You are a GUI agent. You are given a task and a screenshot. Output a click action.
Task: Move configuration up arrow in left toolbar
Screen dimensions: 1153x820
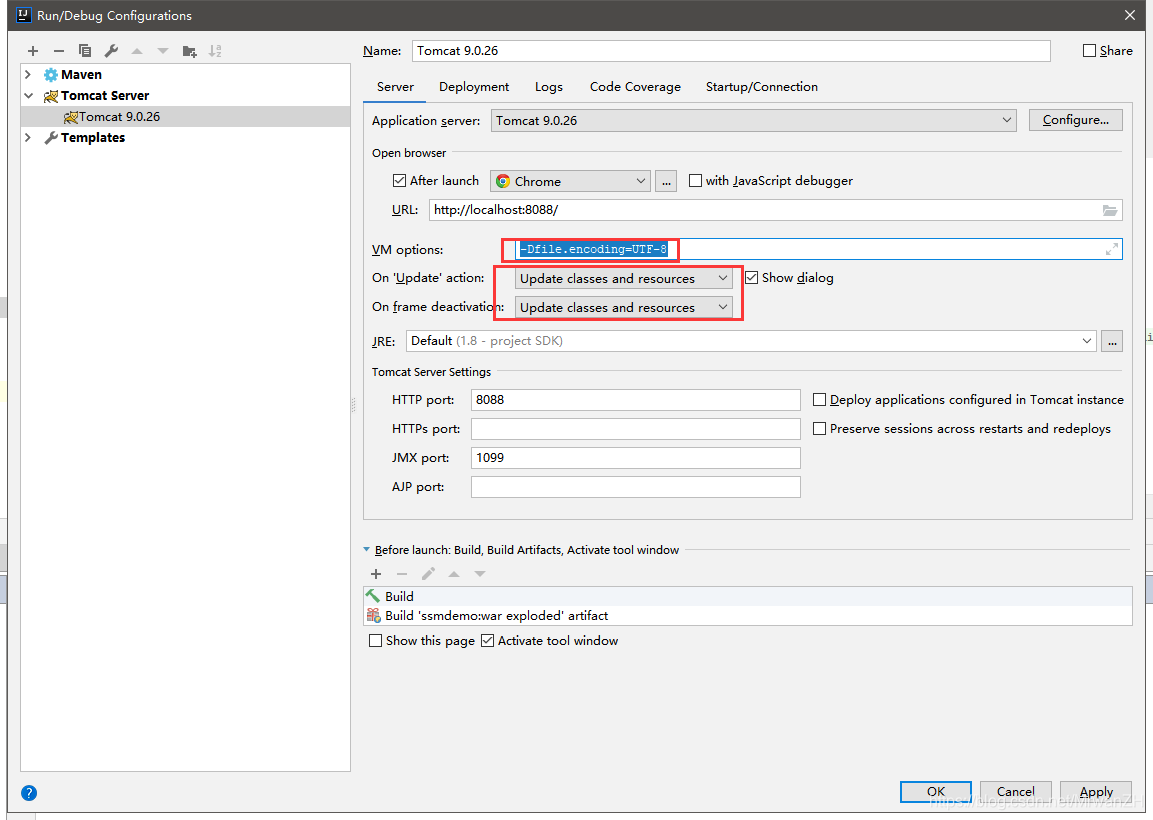pos(137,51)
